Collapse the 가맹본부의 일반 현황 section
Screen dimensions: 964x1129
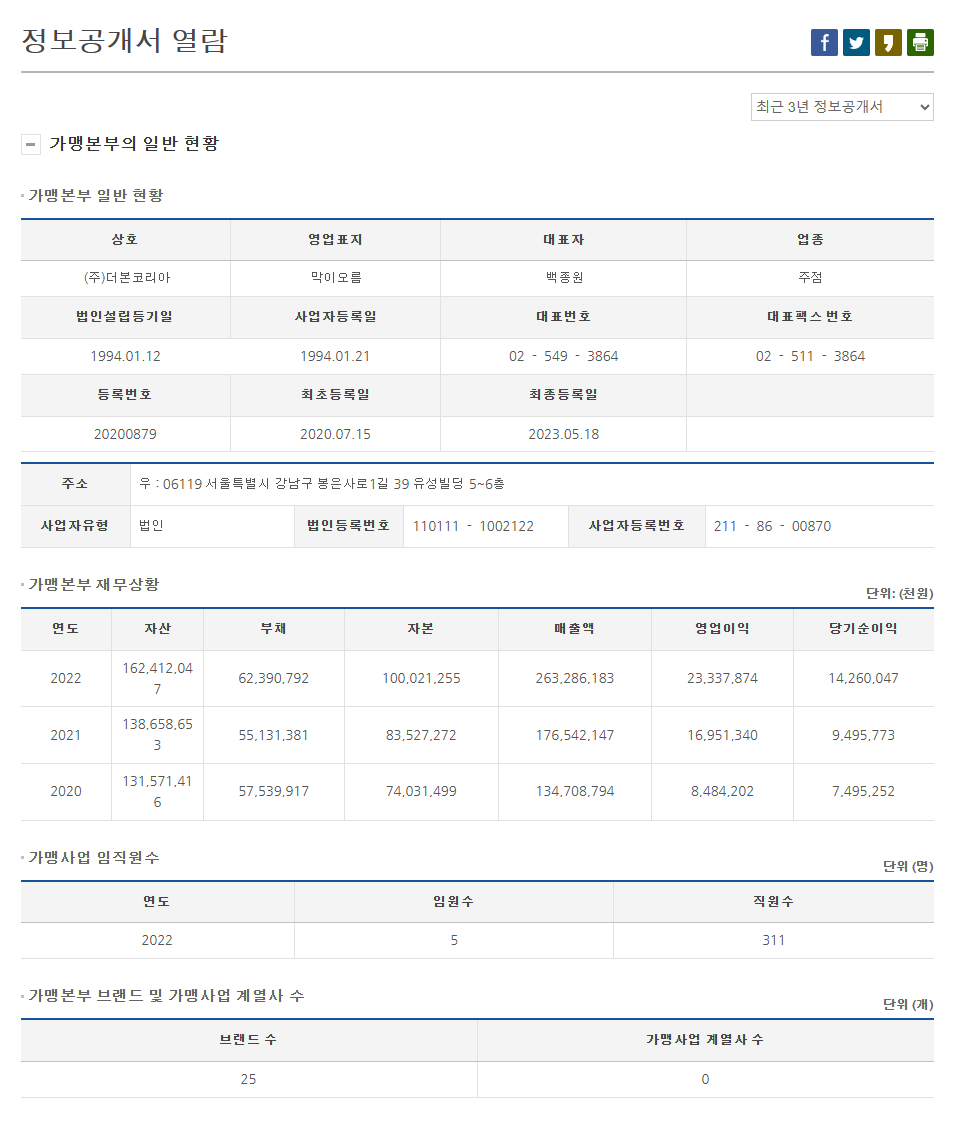pyautogui.click(x=30, y=144)
